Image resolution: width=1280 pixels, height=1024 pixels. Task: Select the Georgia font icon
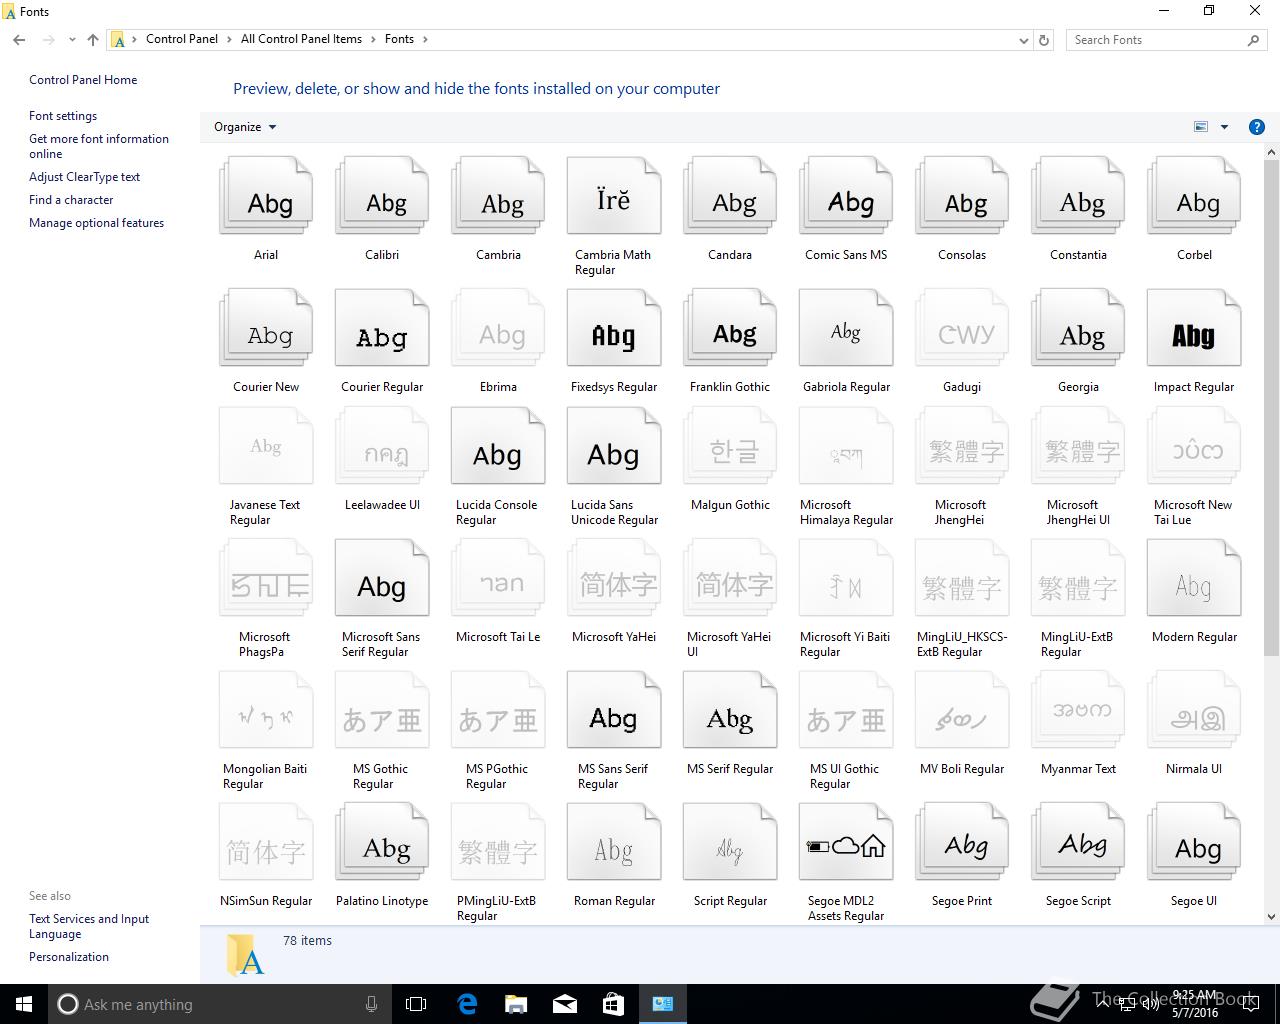point(1078,328)
